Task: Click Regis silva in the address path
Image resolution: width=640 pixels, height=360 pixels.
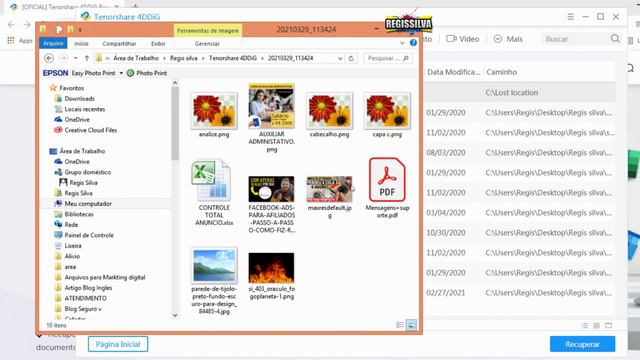Action: coord(184,58)
